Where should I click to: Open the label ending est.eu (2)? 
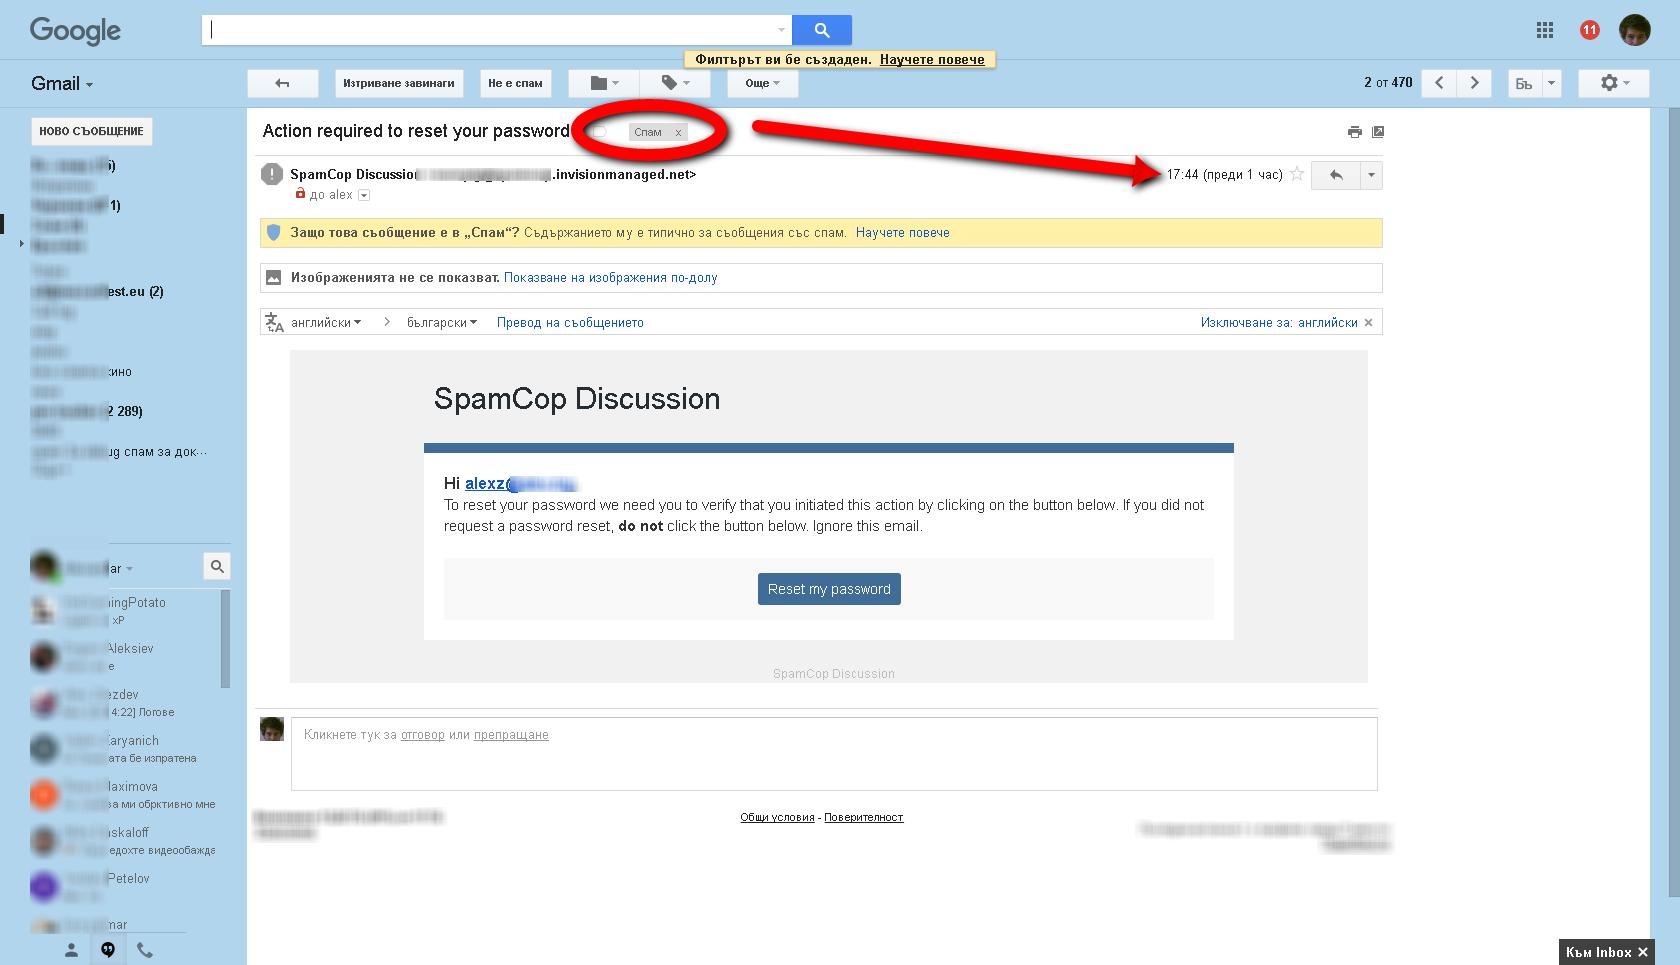pyautogui.click(x=97, y=291)
